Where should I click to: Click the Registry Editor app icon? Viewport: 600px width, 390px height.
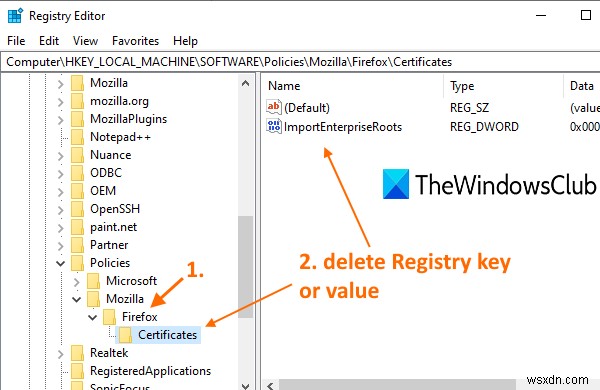click(x=15, y=16)
